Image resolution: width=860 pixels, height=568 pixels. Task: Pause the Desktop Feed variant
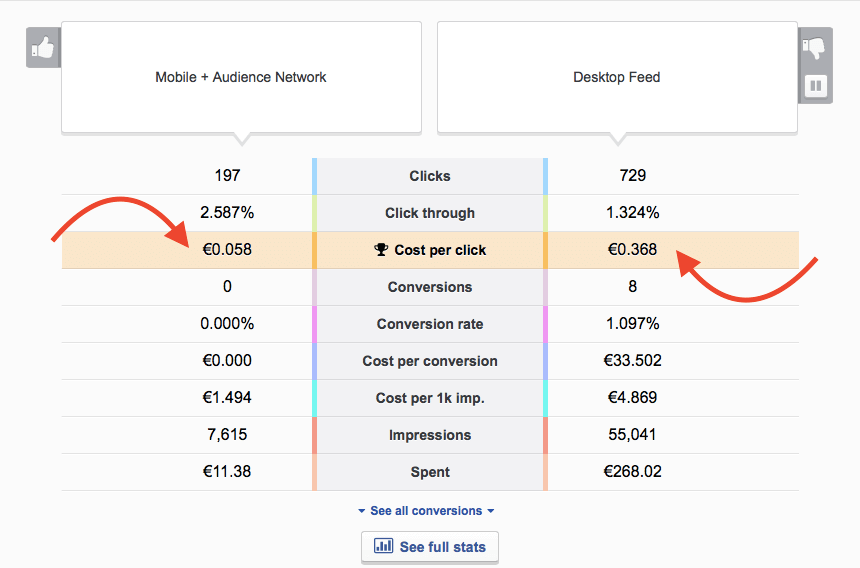point(816,86)
